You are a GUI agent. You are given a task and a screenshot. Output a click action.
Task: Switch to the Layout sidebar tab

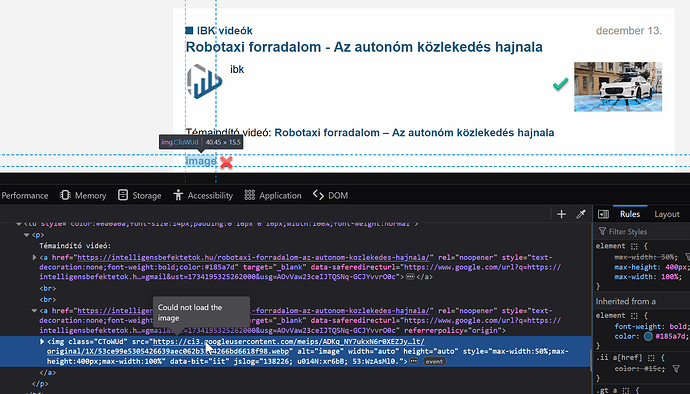(x=667, y=214)
